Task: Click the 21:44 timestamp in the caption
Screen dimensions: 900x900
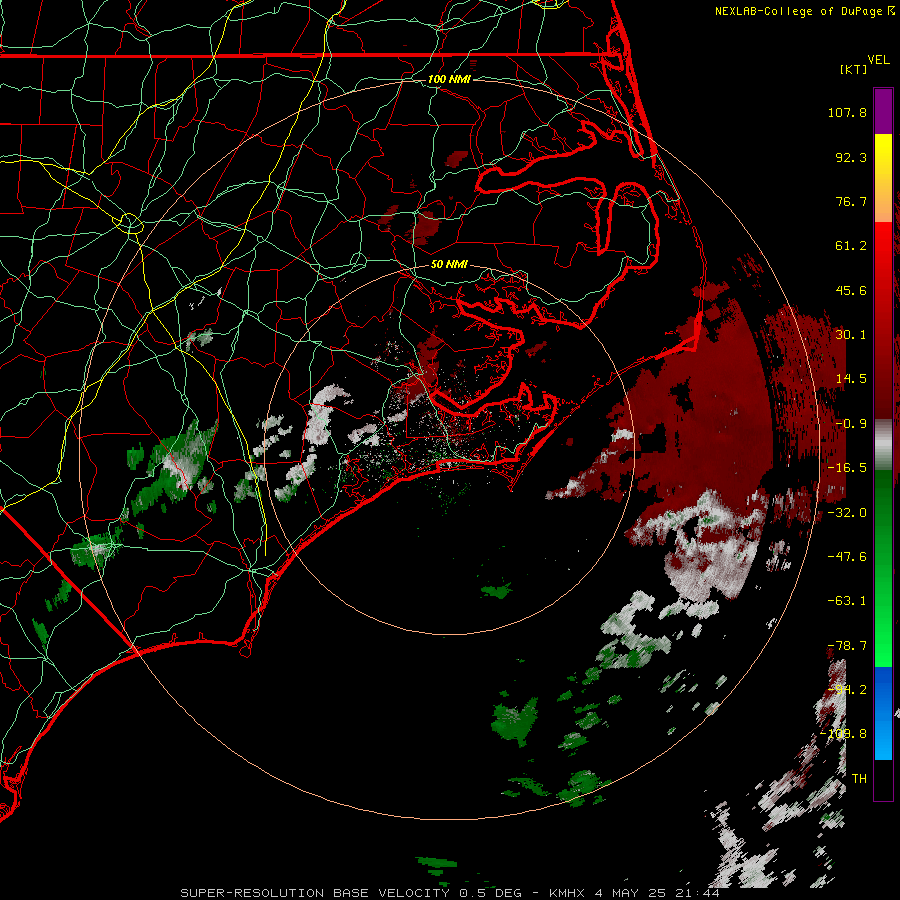Action: click(698, 893)
